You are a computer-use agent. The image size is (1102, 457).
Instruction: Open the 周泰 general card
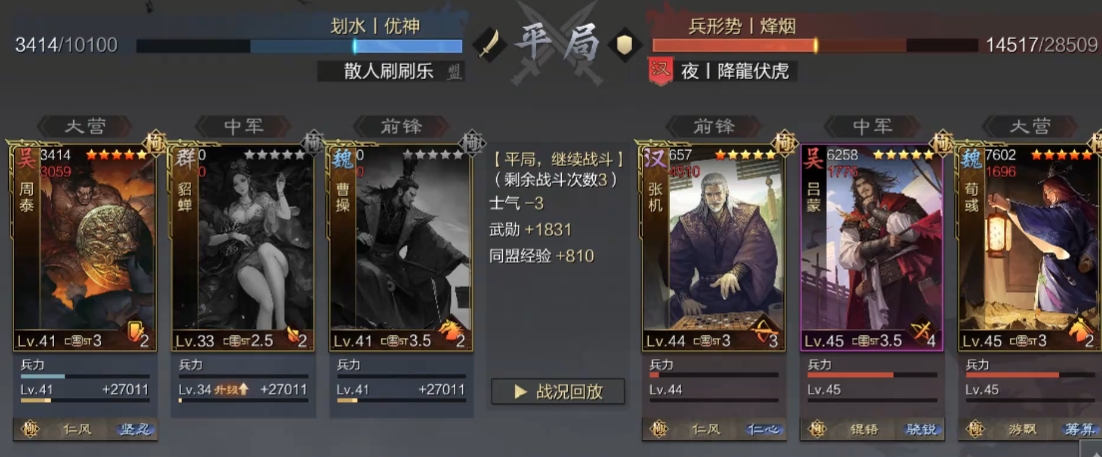(x=85, y=248)
